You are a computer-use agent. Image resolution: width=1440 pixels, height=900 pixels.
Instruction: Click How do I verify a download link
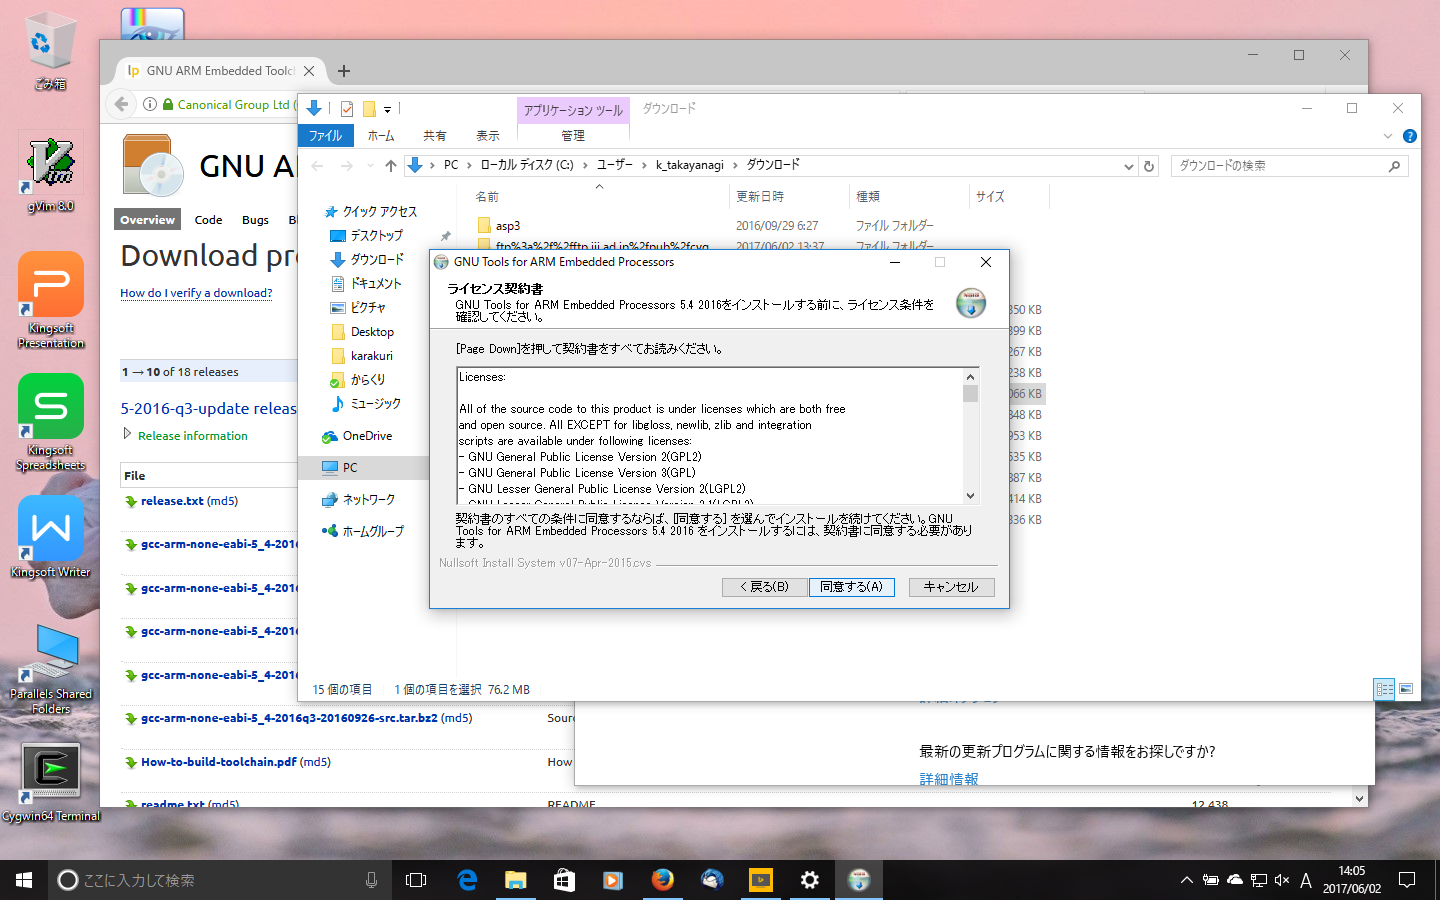click(196, 293)
